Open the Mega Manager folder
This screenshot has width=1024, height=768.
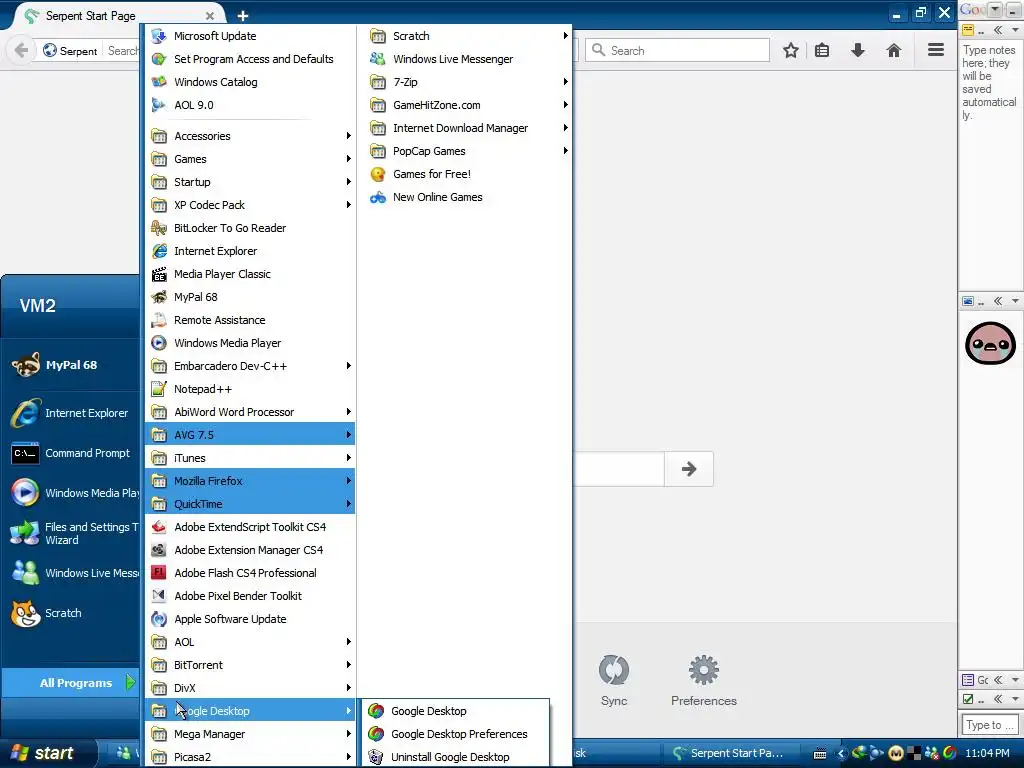point(250,734)
